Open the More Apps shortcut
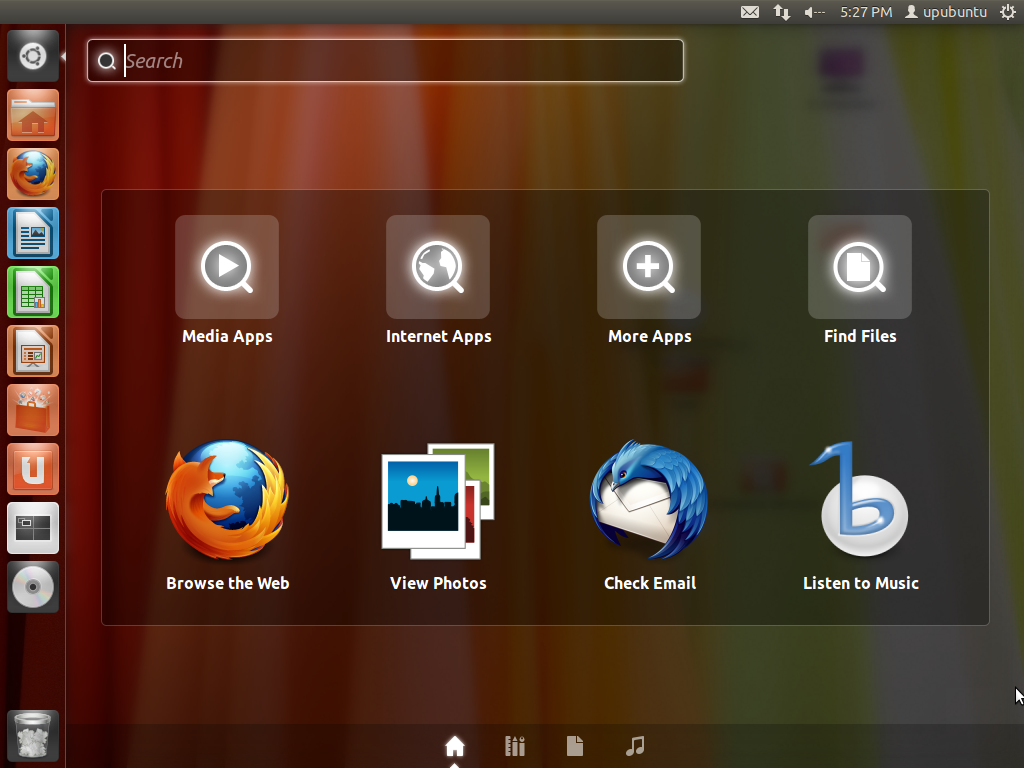The width and height of the screenshot is (1024, 768). point(648,267)
